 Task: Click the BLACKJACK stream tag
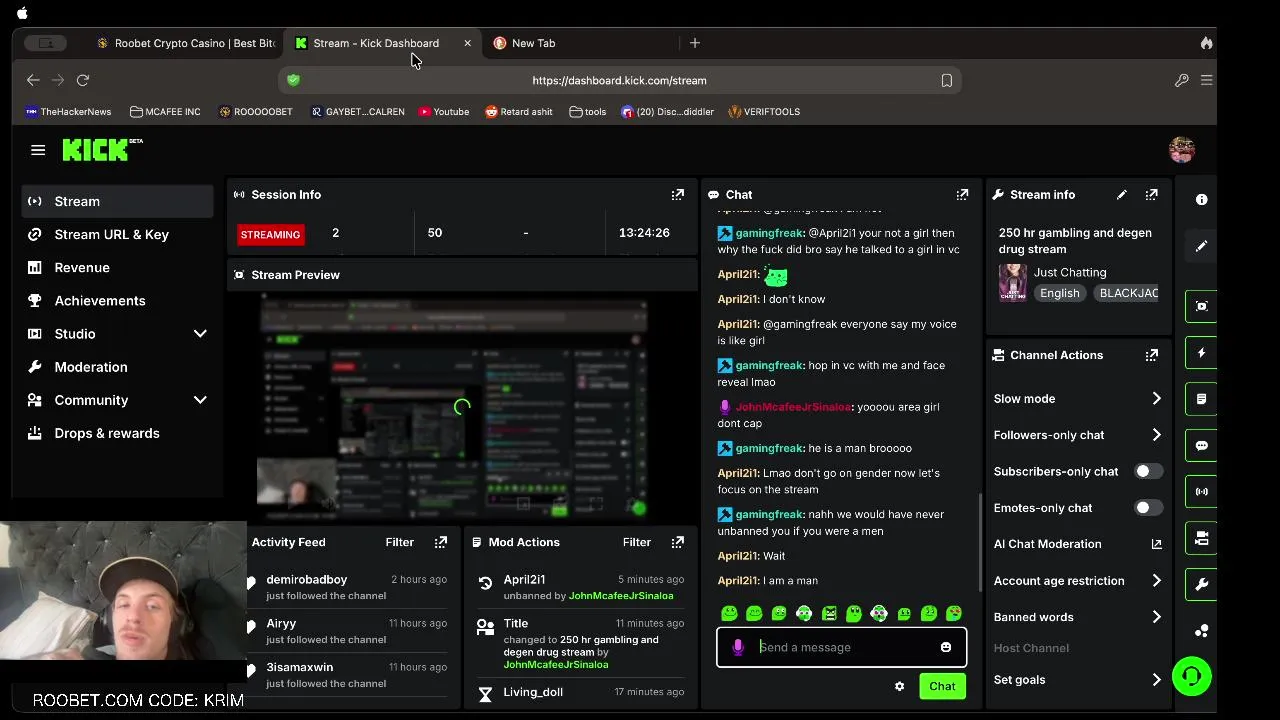[x=1128, y=293]
